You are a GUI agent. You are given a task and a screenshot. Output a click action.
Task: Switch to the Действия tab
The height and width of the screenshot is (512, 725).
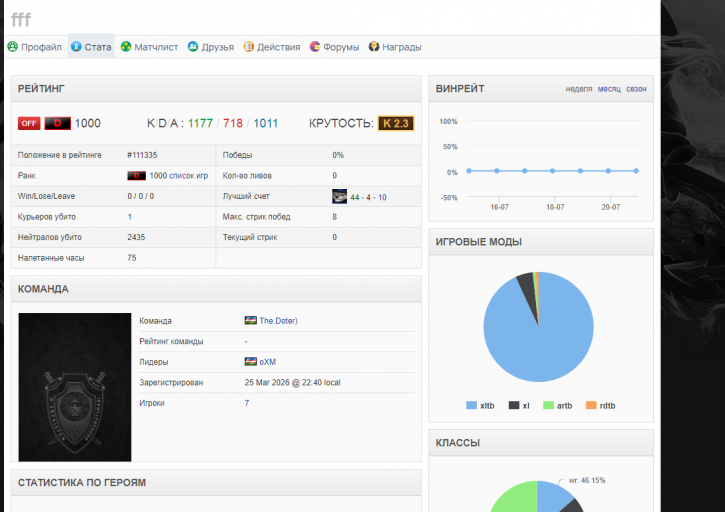tap(272, 47)
